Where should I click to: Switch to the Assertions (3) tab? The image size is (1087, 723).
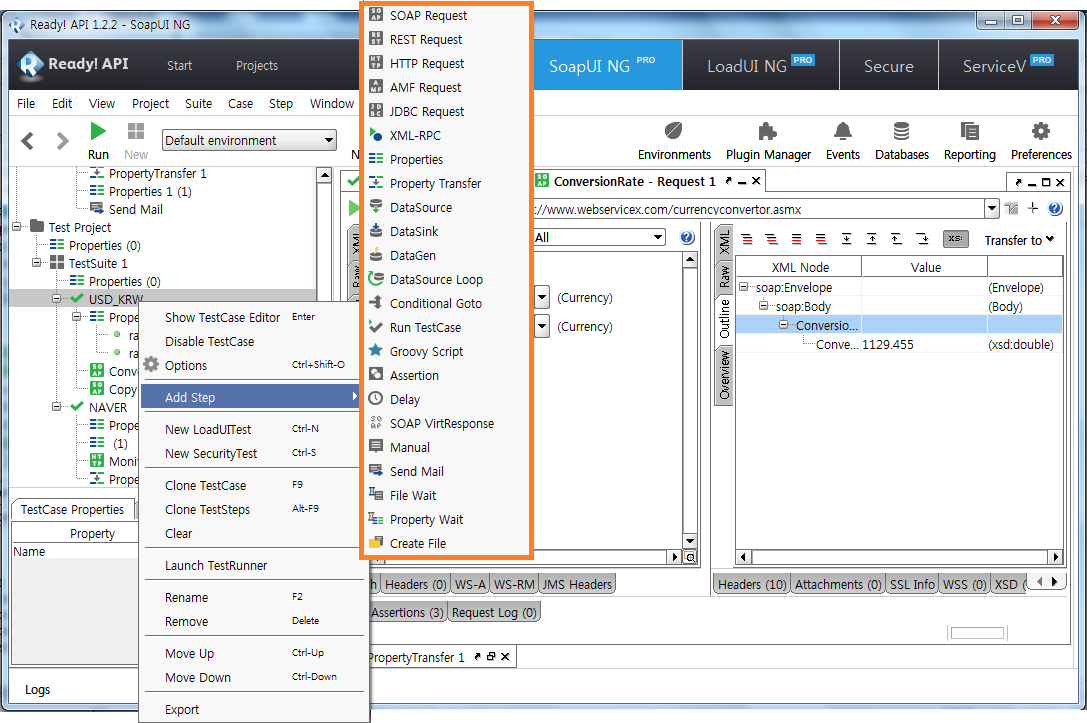(407, 612)
